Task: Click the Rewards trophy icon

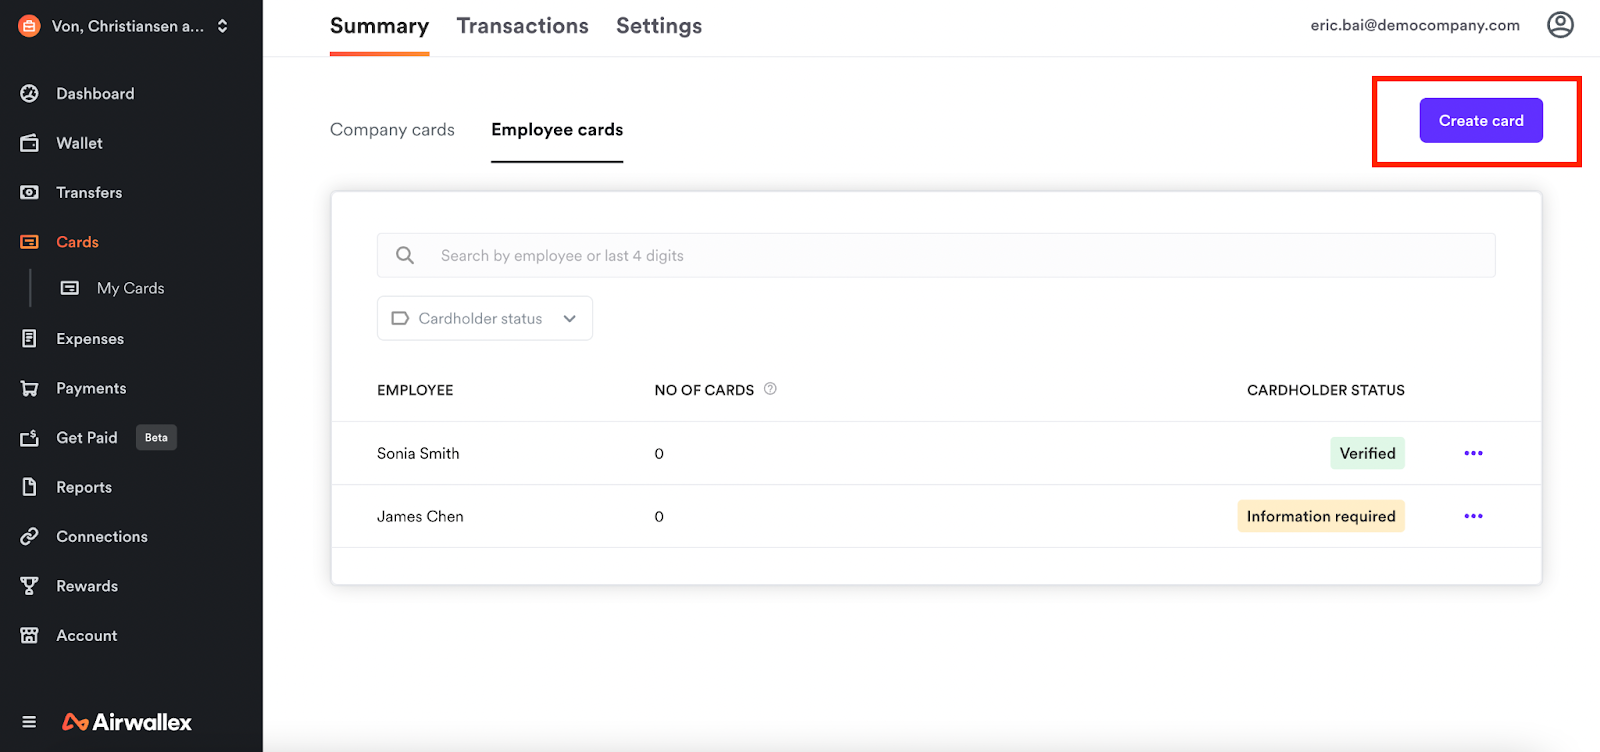Action: [29, 586]
